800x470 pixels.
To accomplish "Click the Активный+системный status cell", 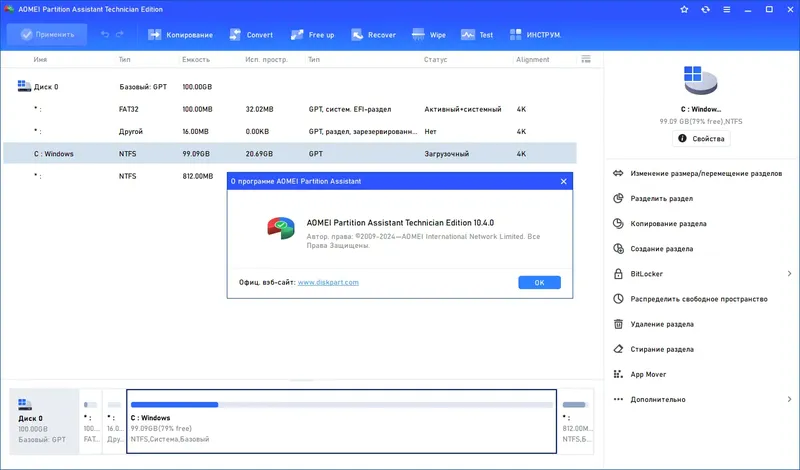I will [x=463, y=109].
